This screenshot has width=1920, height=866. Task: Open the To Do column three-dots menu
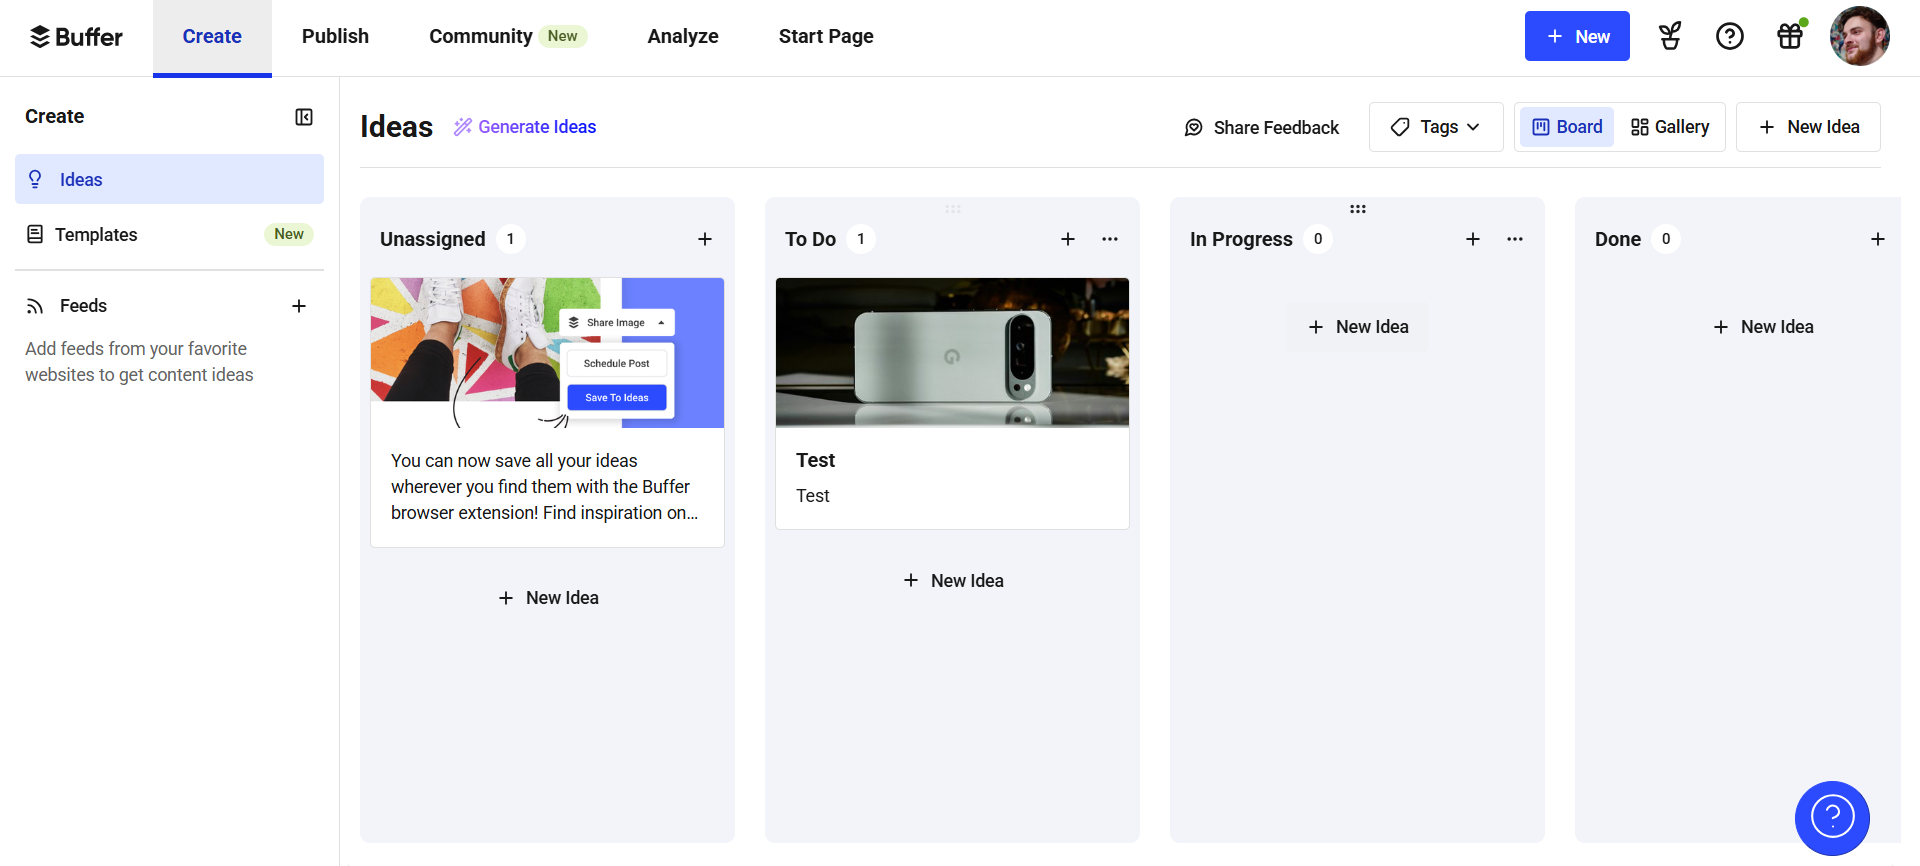(1110, 239)
